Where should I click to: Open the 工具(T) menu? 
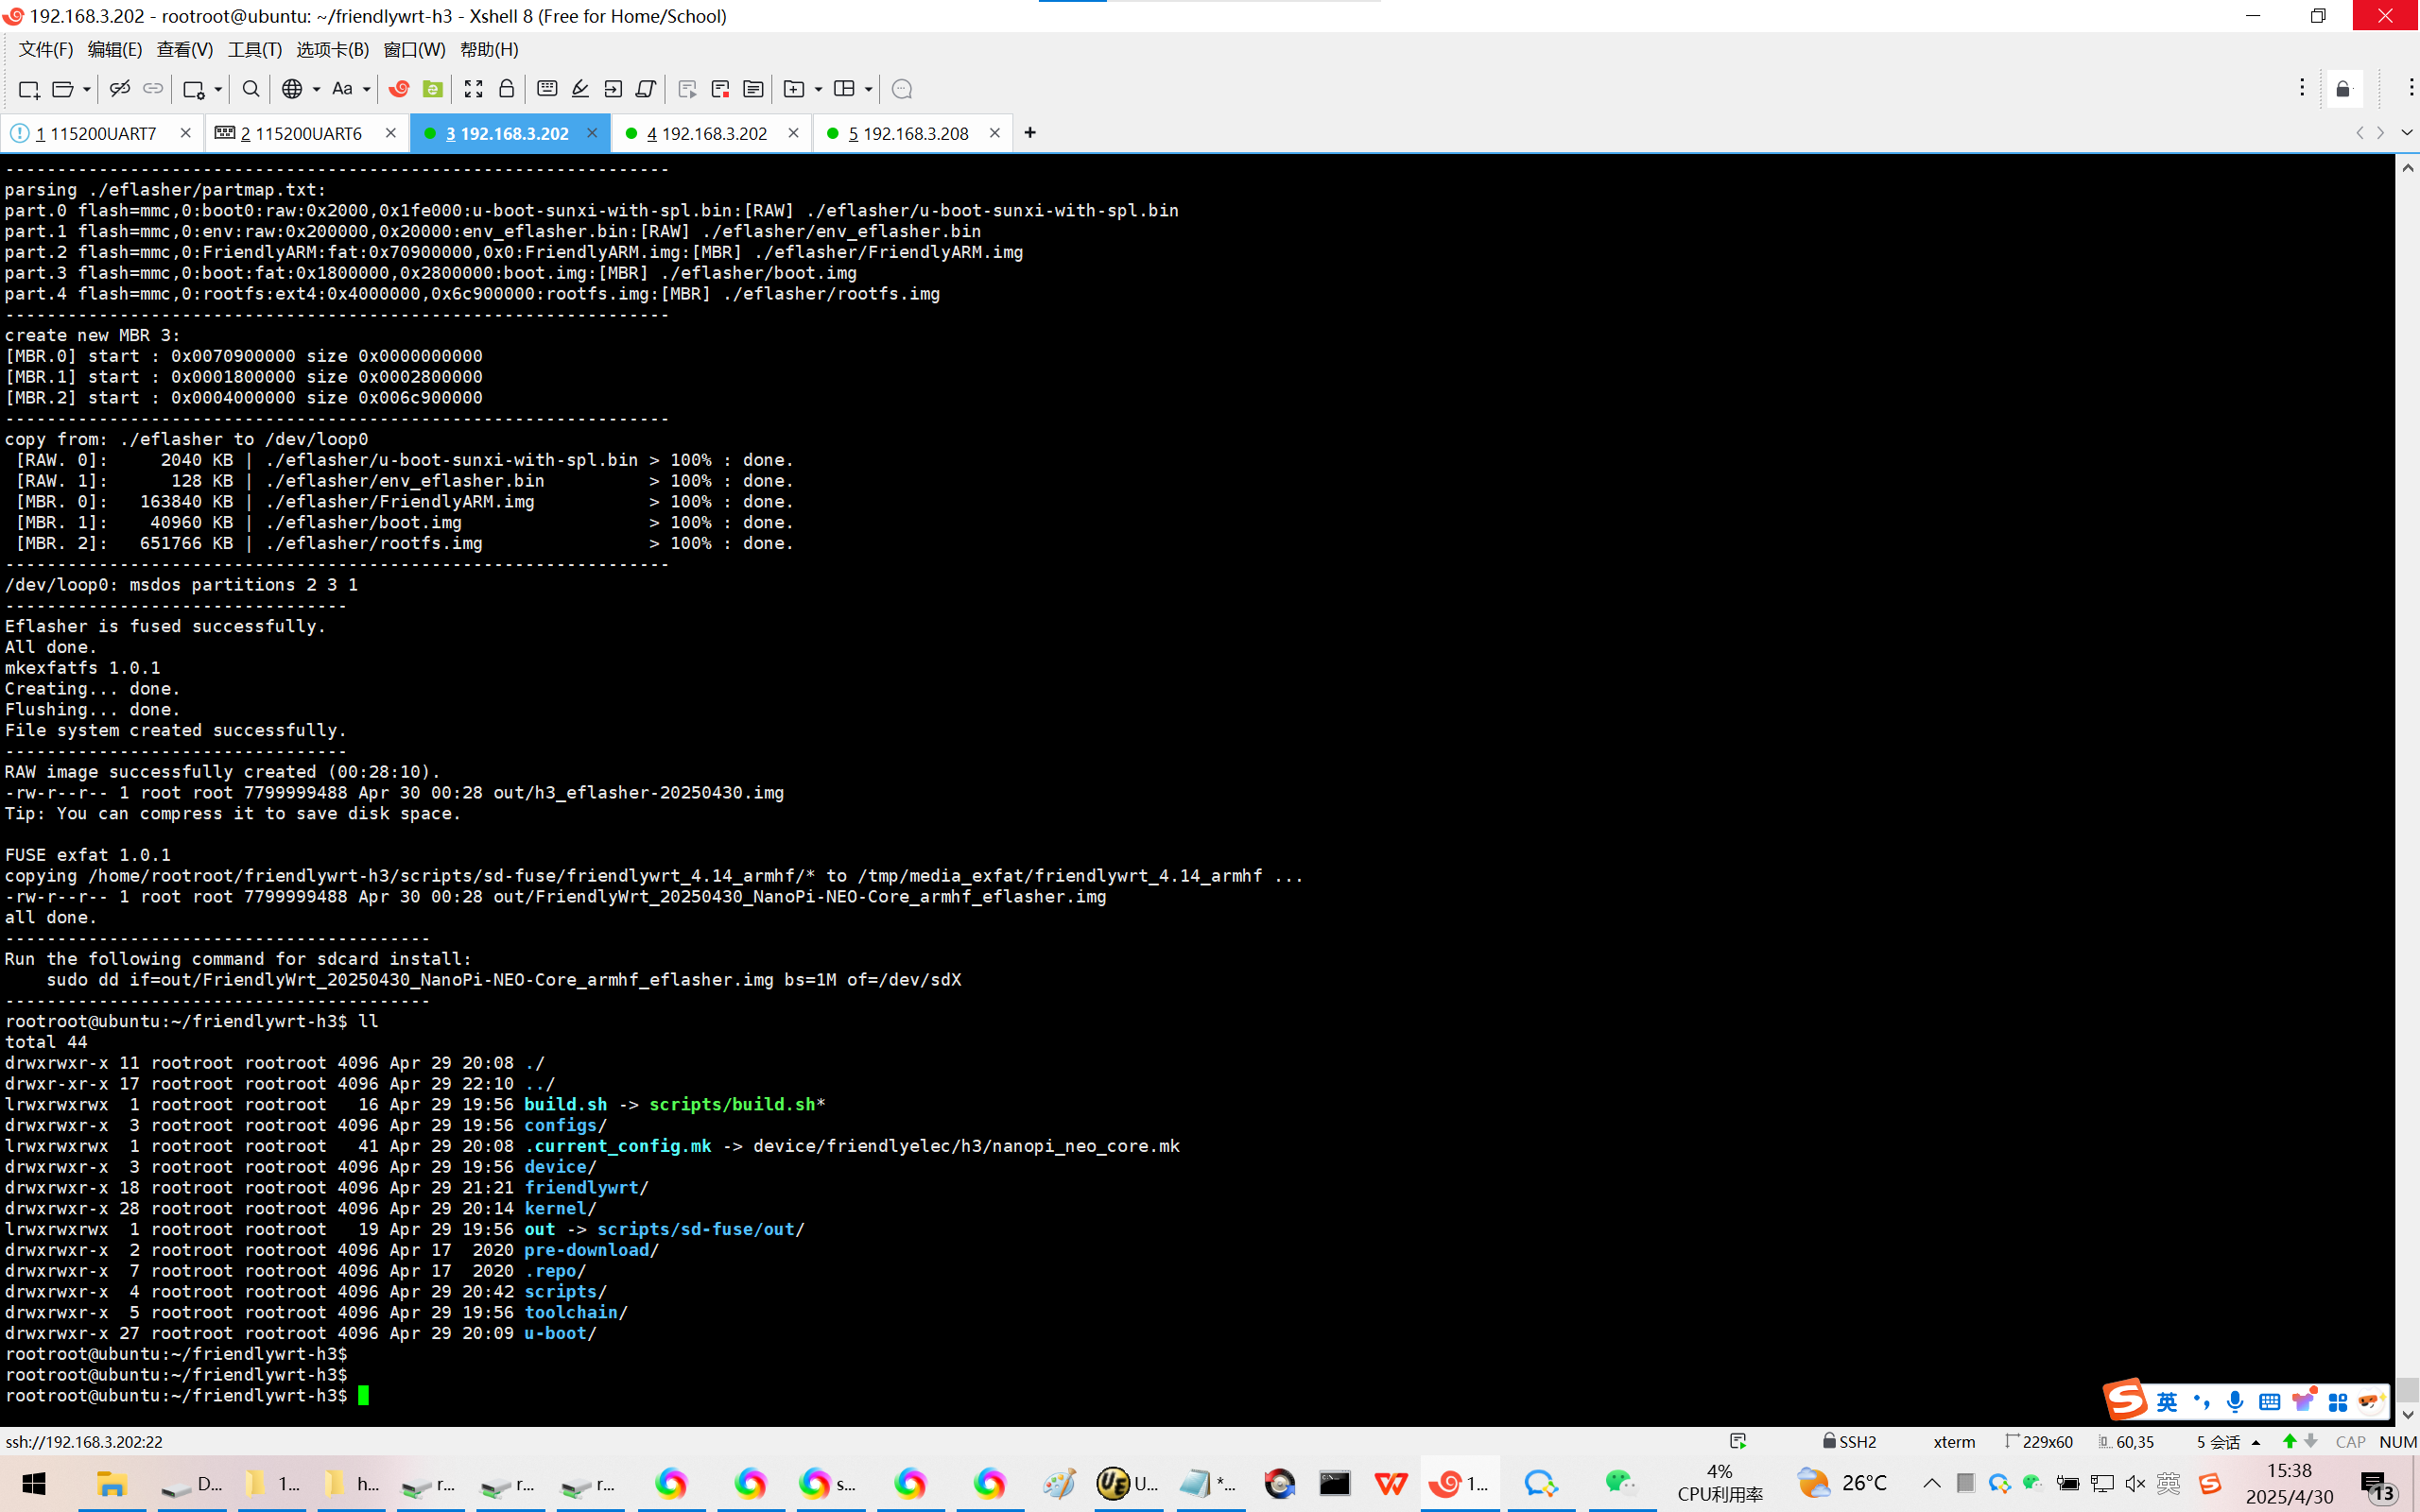254,49
